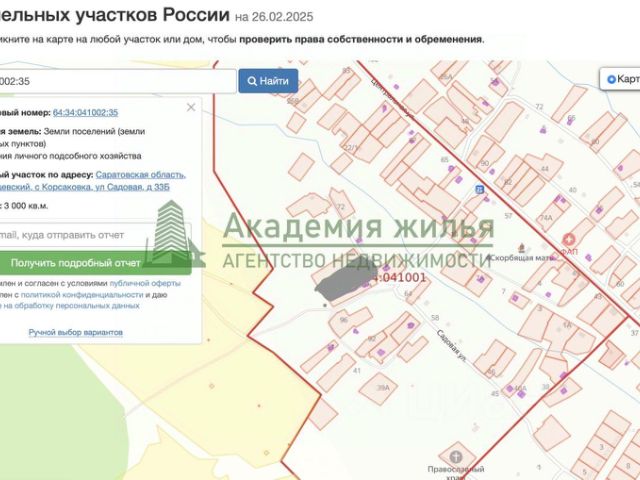Click the gray highlighted parcel on map

click(x=345, y=280)
